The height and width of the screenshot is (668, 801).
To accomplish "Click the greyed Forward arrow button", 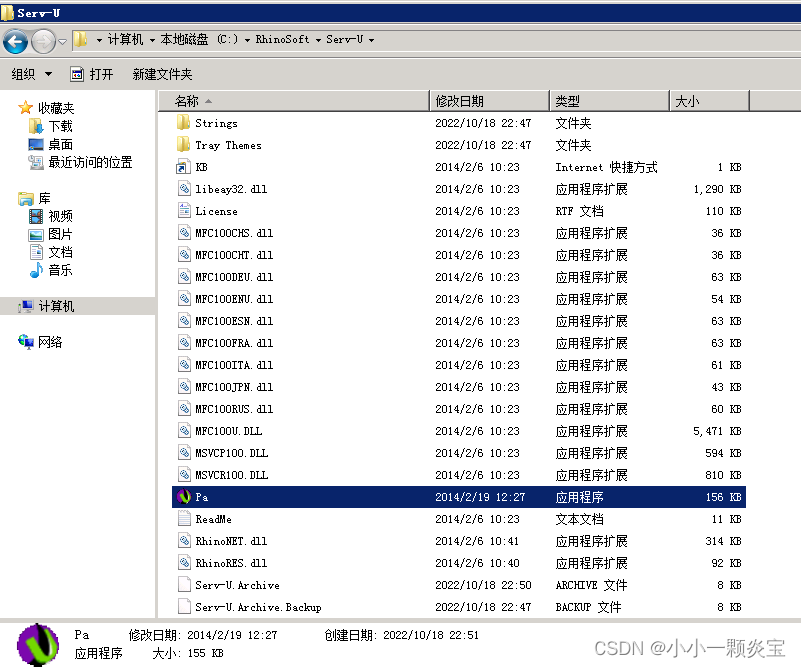I will [x=43, y=41].
